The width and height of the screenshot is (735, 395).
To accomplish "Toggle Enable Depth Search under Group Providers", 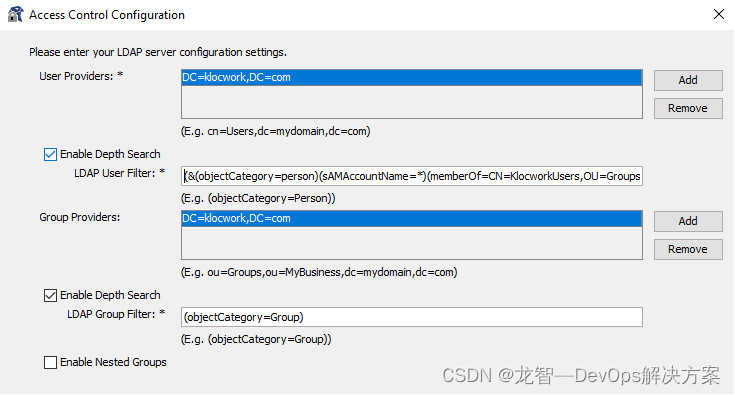I will tap(50, 295).
